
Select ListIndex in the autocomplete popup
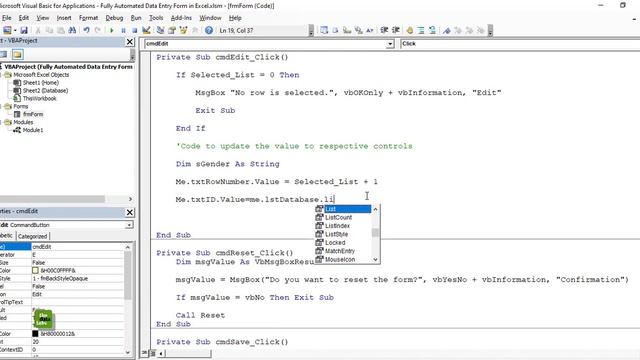[343, 226]
